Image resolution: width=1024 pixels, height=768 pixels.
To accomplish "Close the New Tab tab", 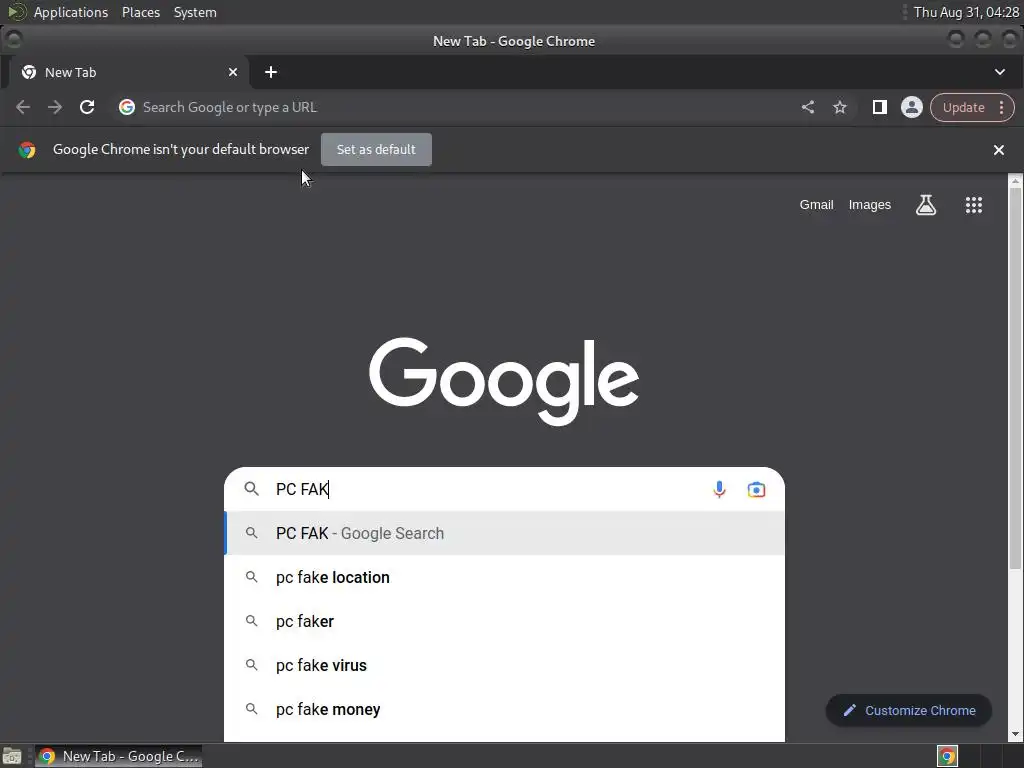I will click(232, 72).
